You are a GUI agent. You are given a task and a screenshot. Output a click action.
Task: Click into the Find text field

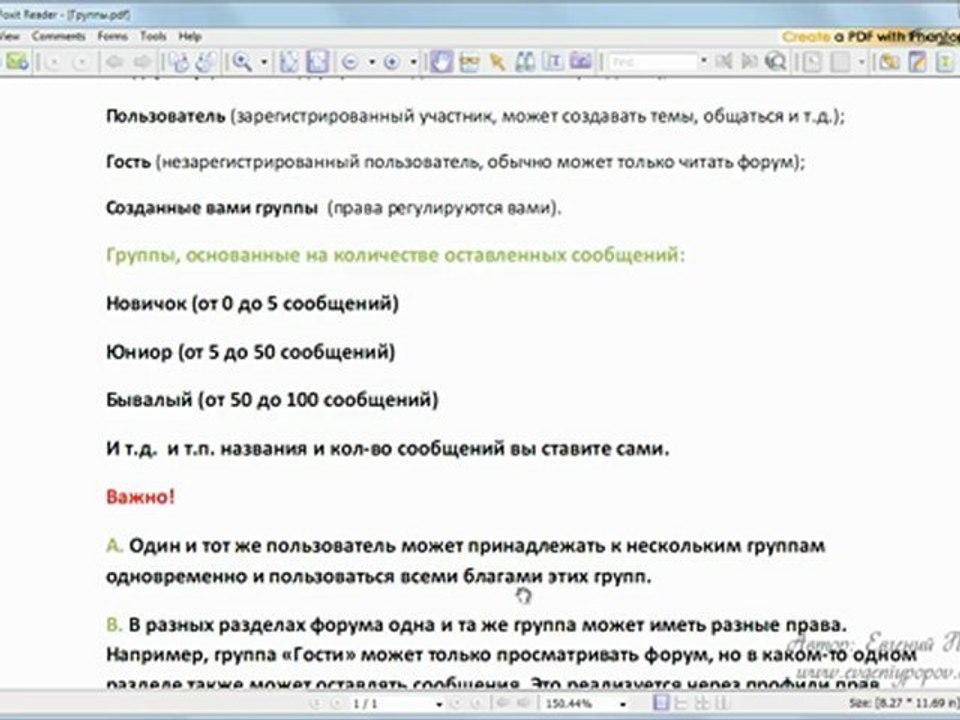click(x=653, y=62)
